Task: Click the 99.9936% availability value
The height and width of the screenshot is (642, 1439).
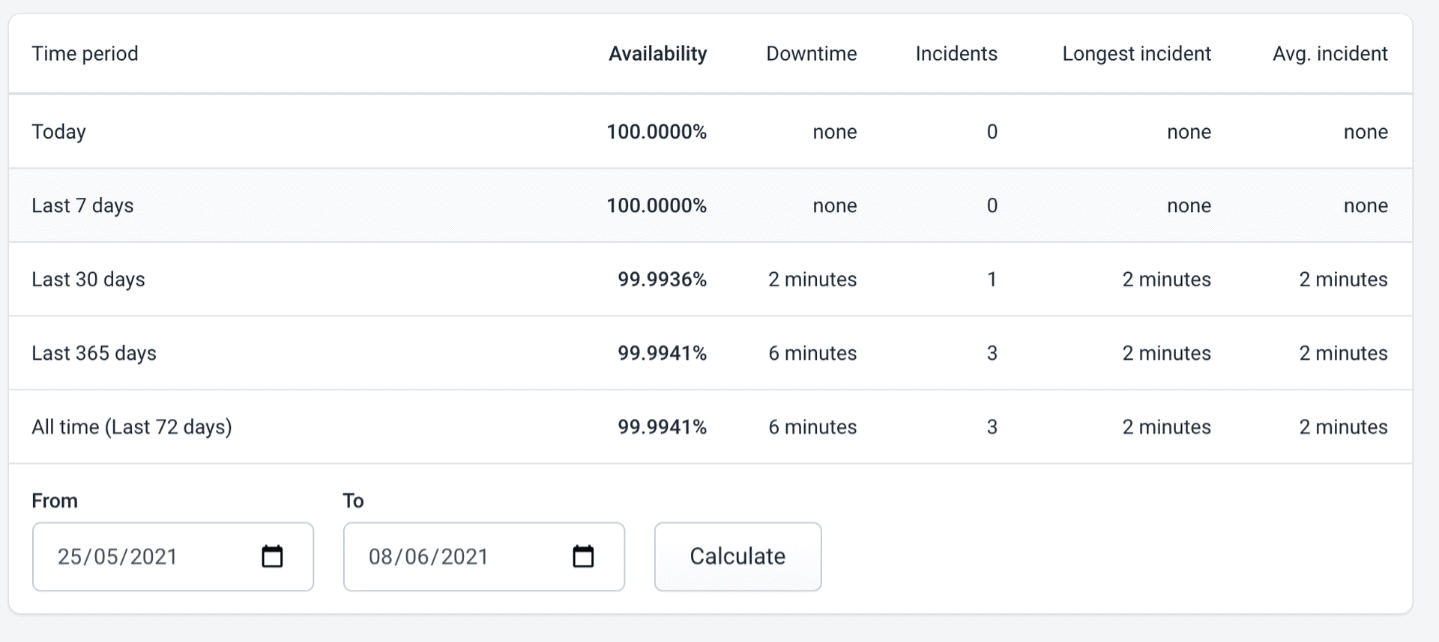Action: tap(662, 280)
